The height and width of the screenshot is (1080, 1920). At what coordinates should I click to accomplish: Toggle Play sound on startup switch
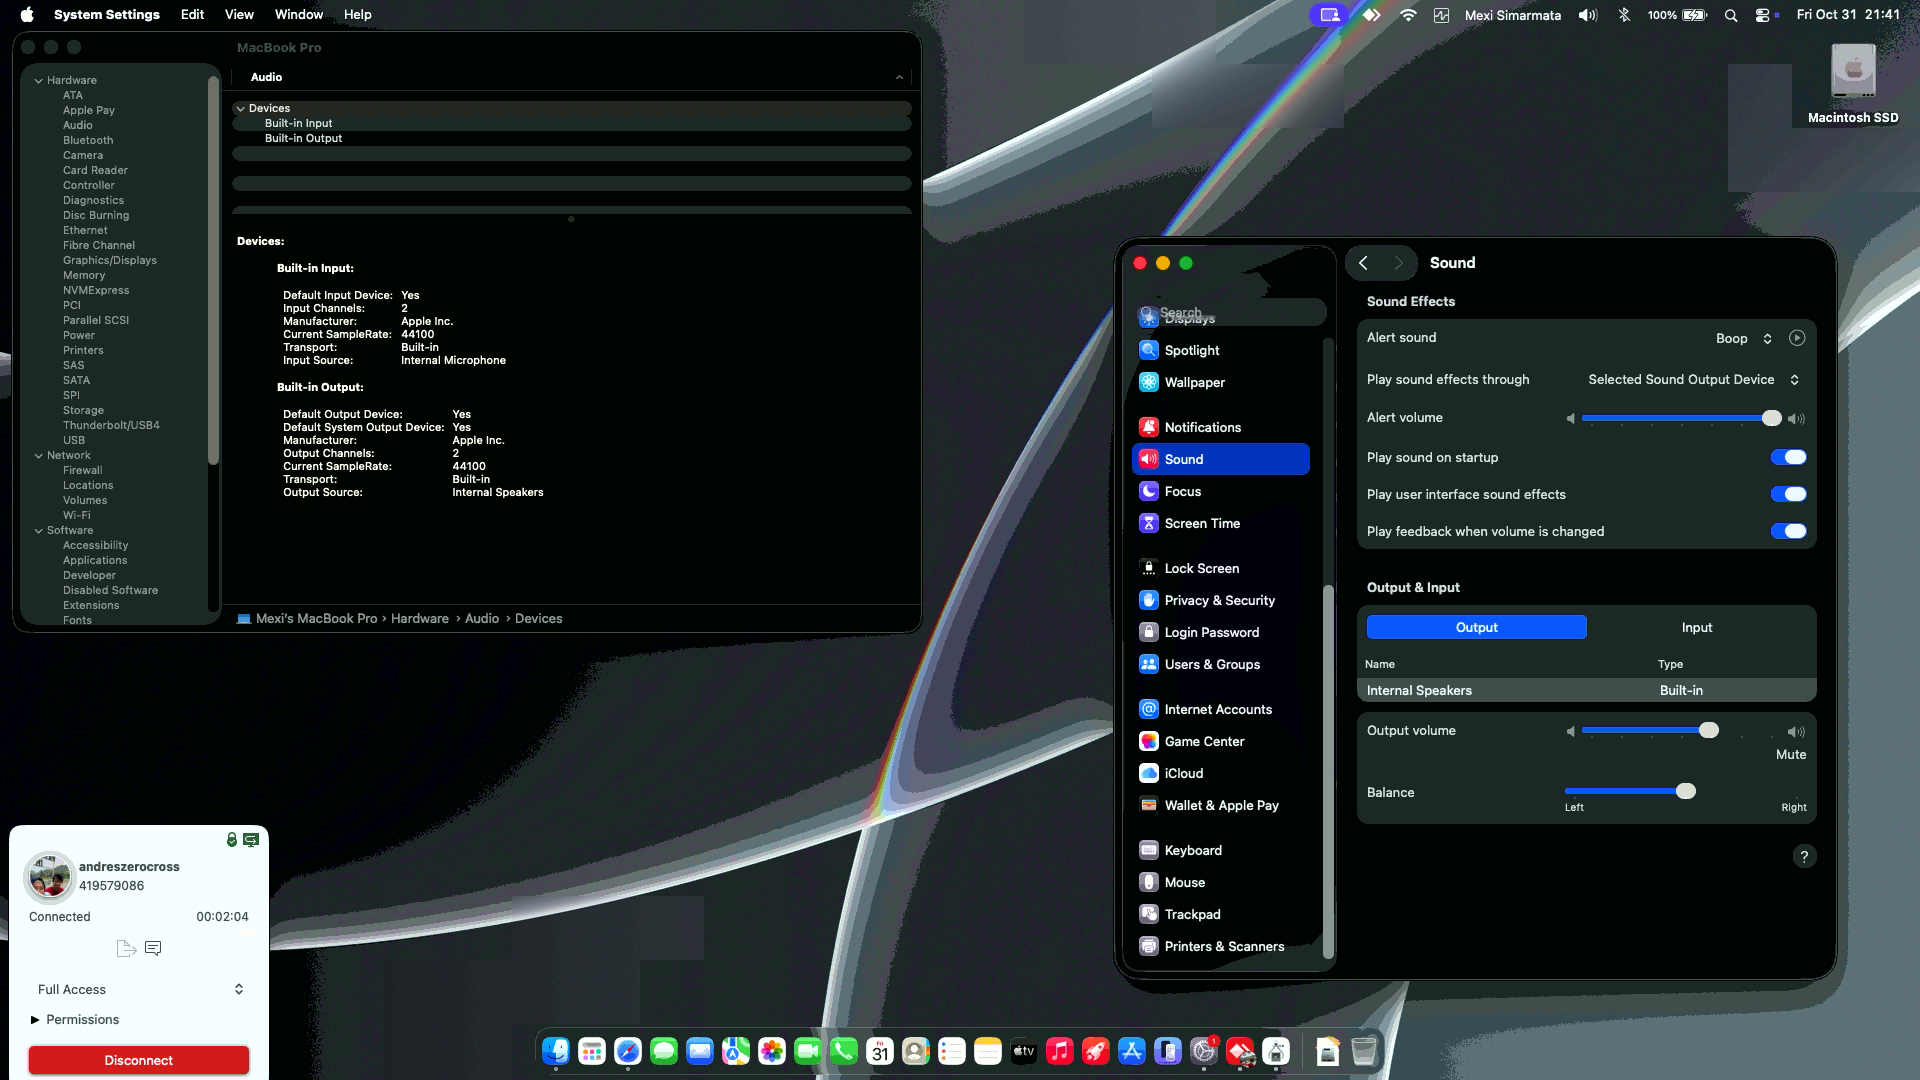point(1788,457)
